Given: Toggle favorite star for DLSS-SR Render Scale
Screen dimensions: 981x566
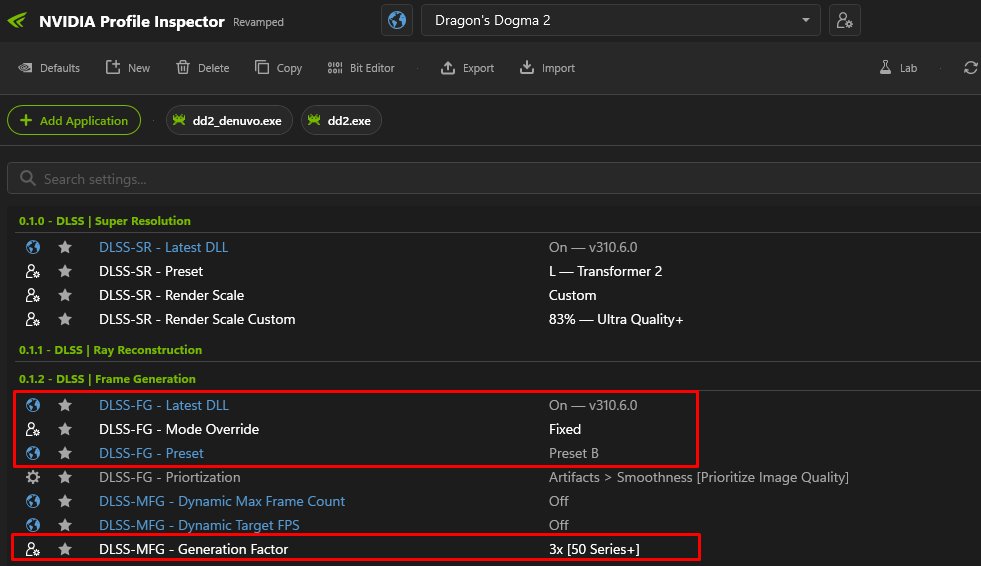Looking at the screenshot, I should [65, 295].
